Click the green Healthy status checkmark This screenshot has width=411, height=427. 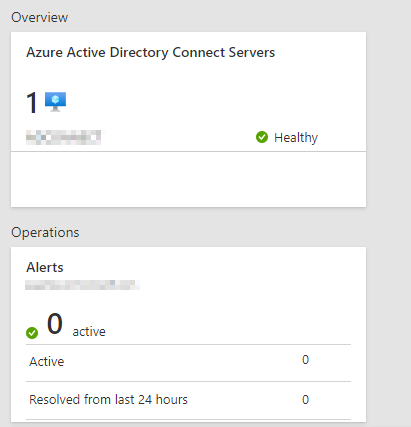[x=262, y=137]
